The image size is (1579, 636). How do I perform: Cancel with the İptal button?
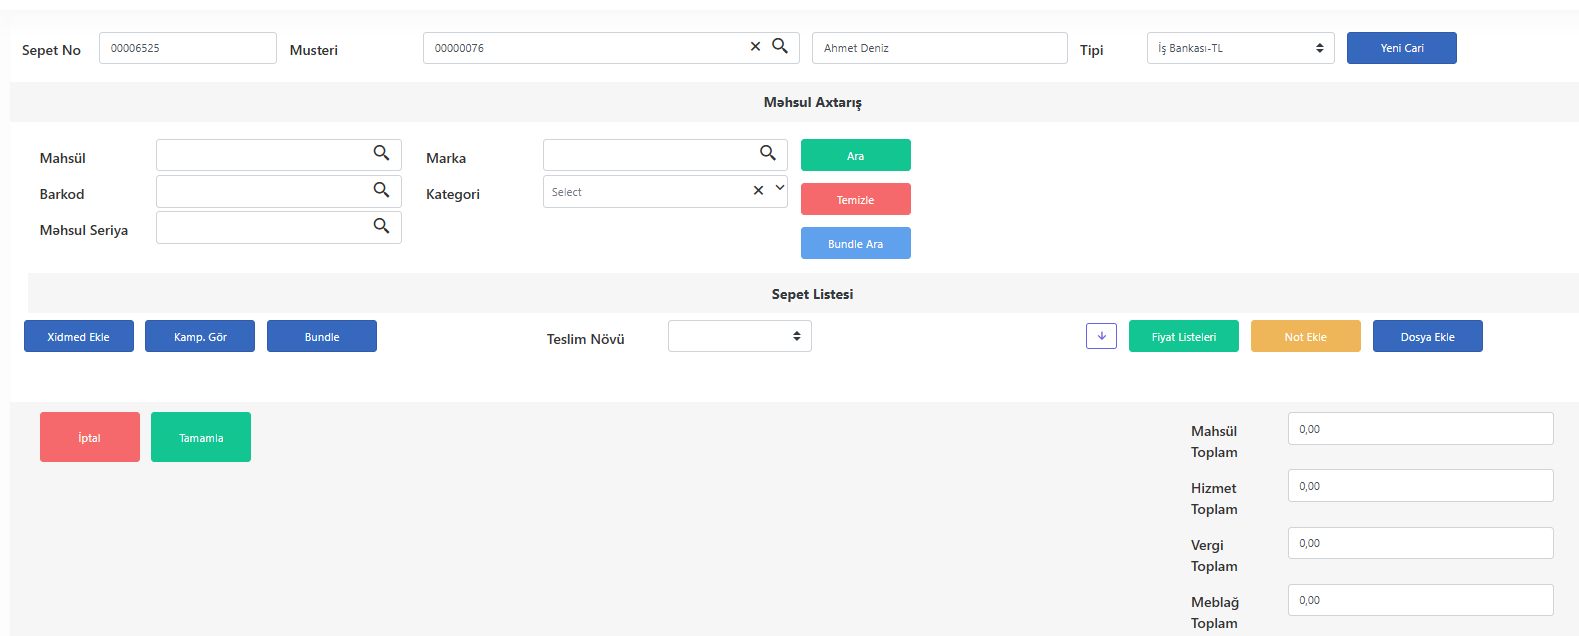(x=90, y=437)
